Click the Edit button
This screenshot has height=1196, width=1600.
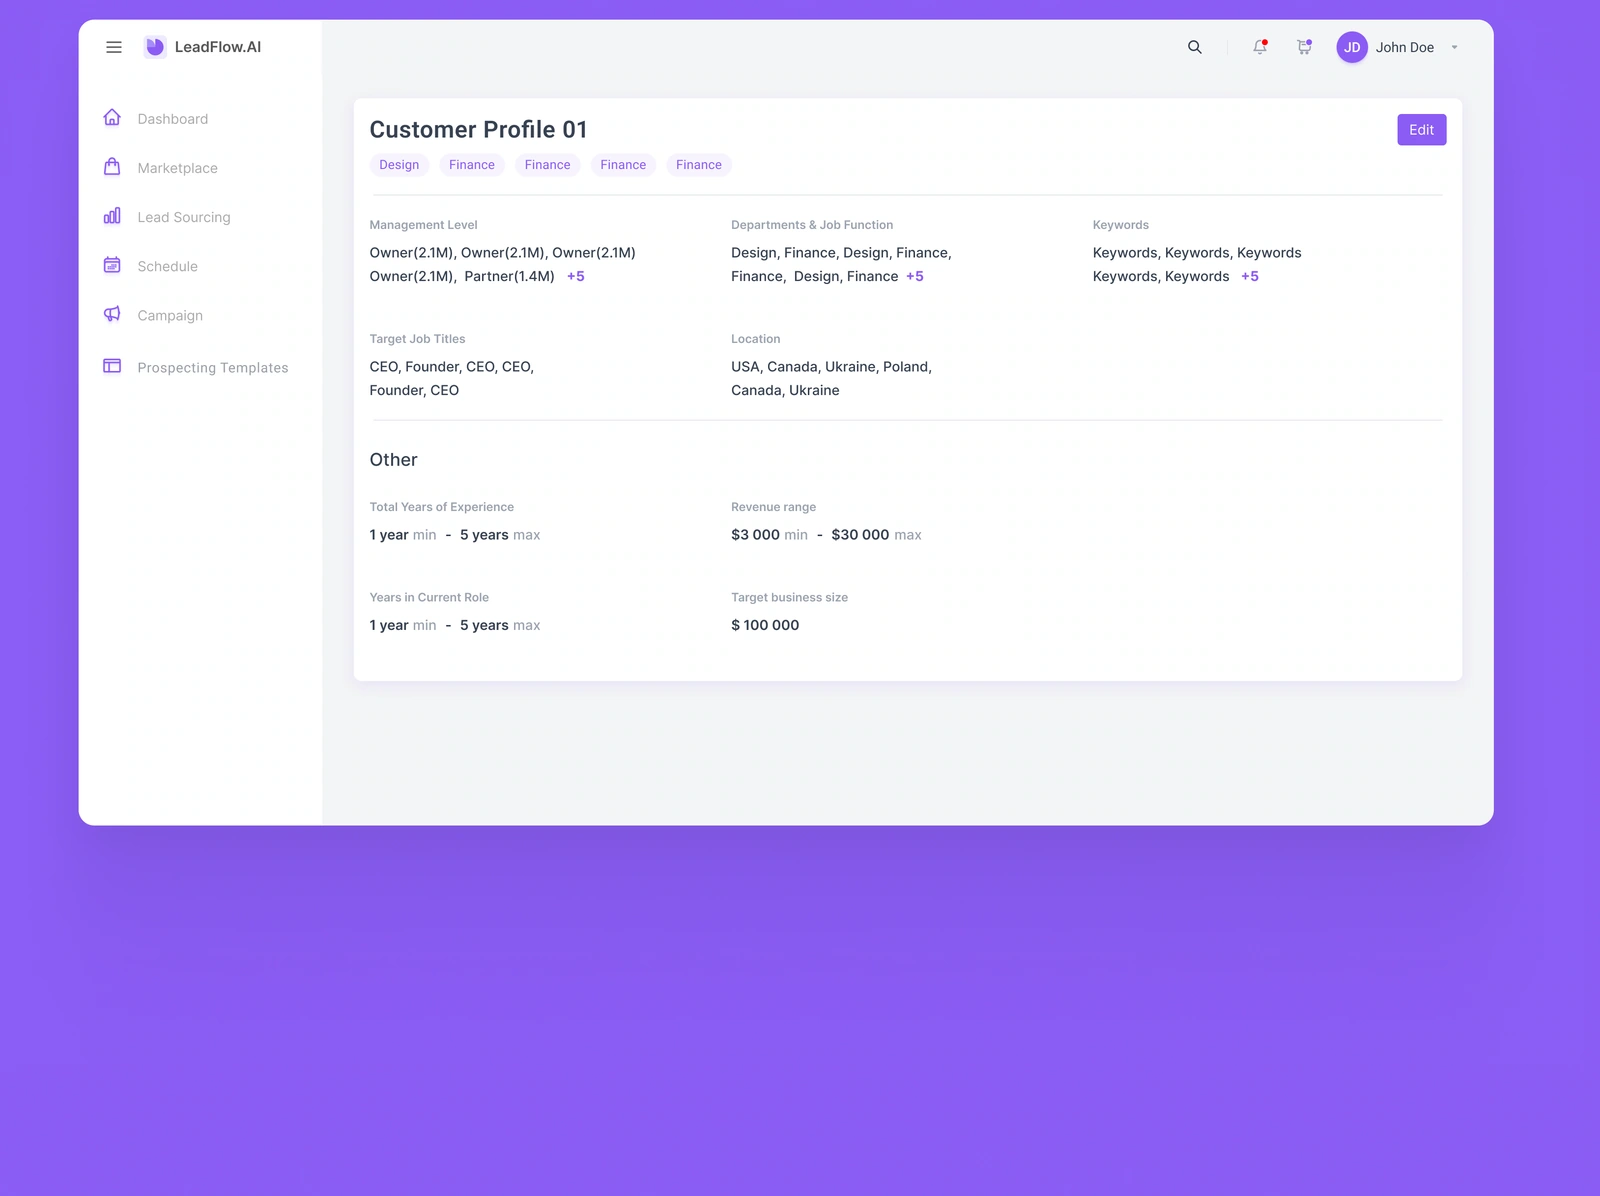click(x=1421, y=130)
